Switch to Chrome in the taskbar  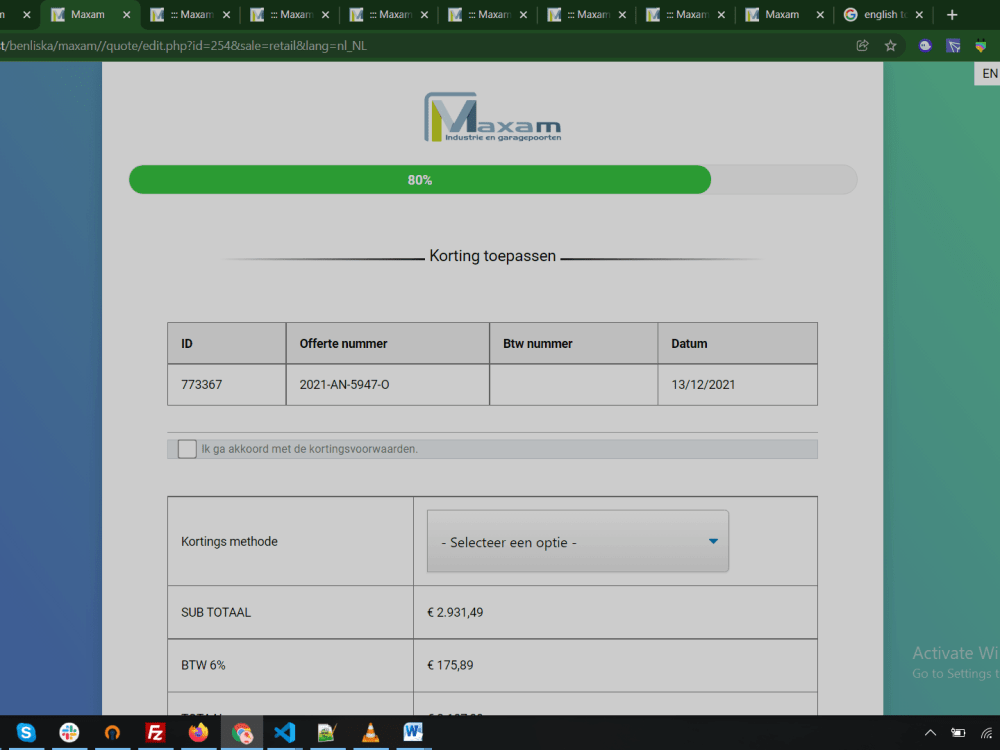pos(242,732)
